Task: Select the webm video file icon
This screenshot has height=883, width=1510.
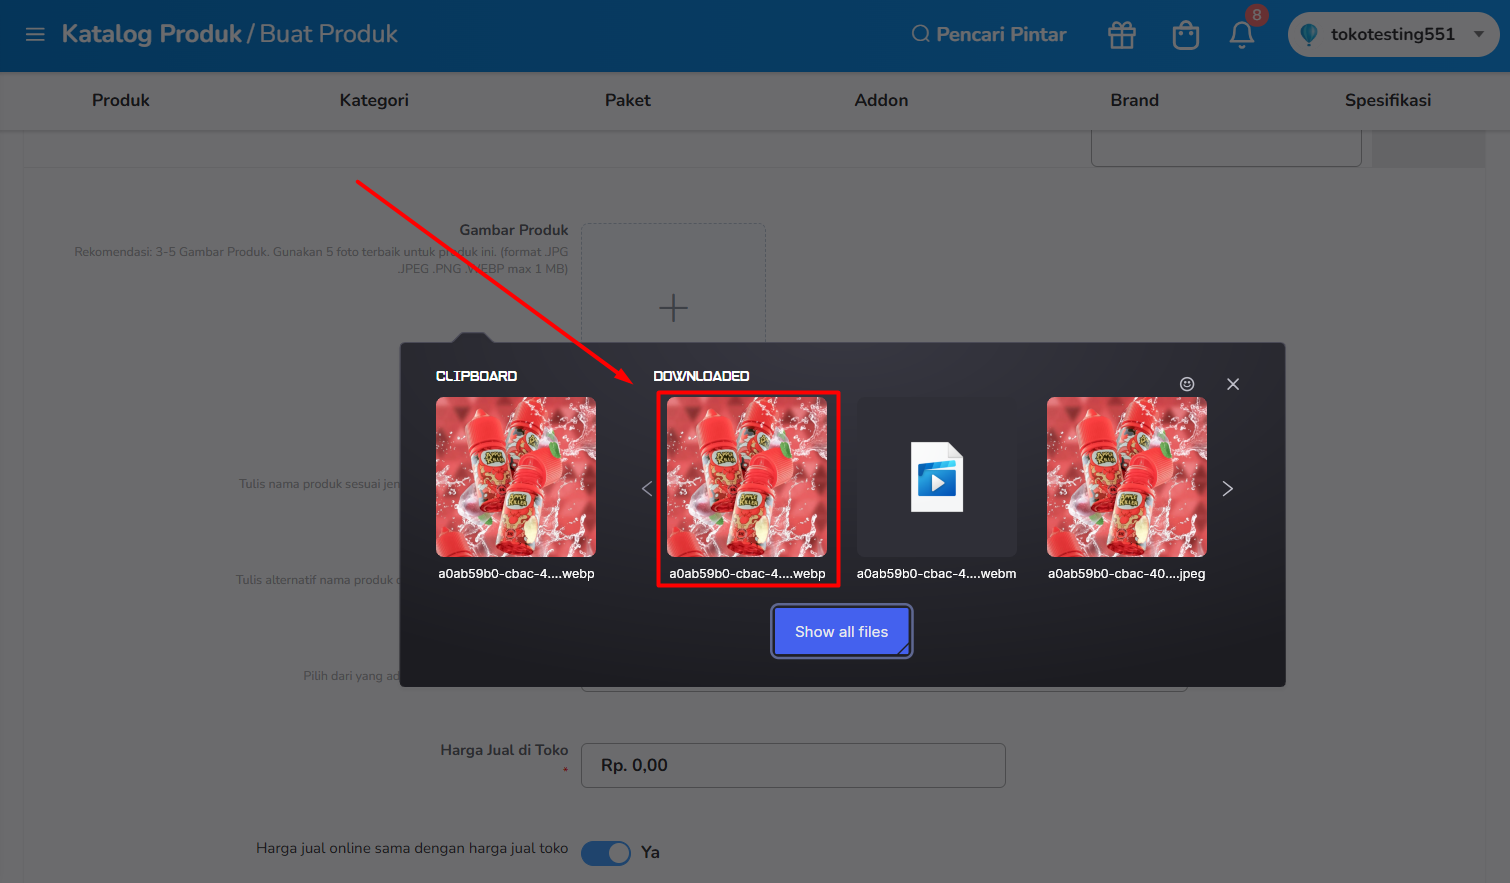Action: pyautogui.click(x=937, y=477)
